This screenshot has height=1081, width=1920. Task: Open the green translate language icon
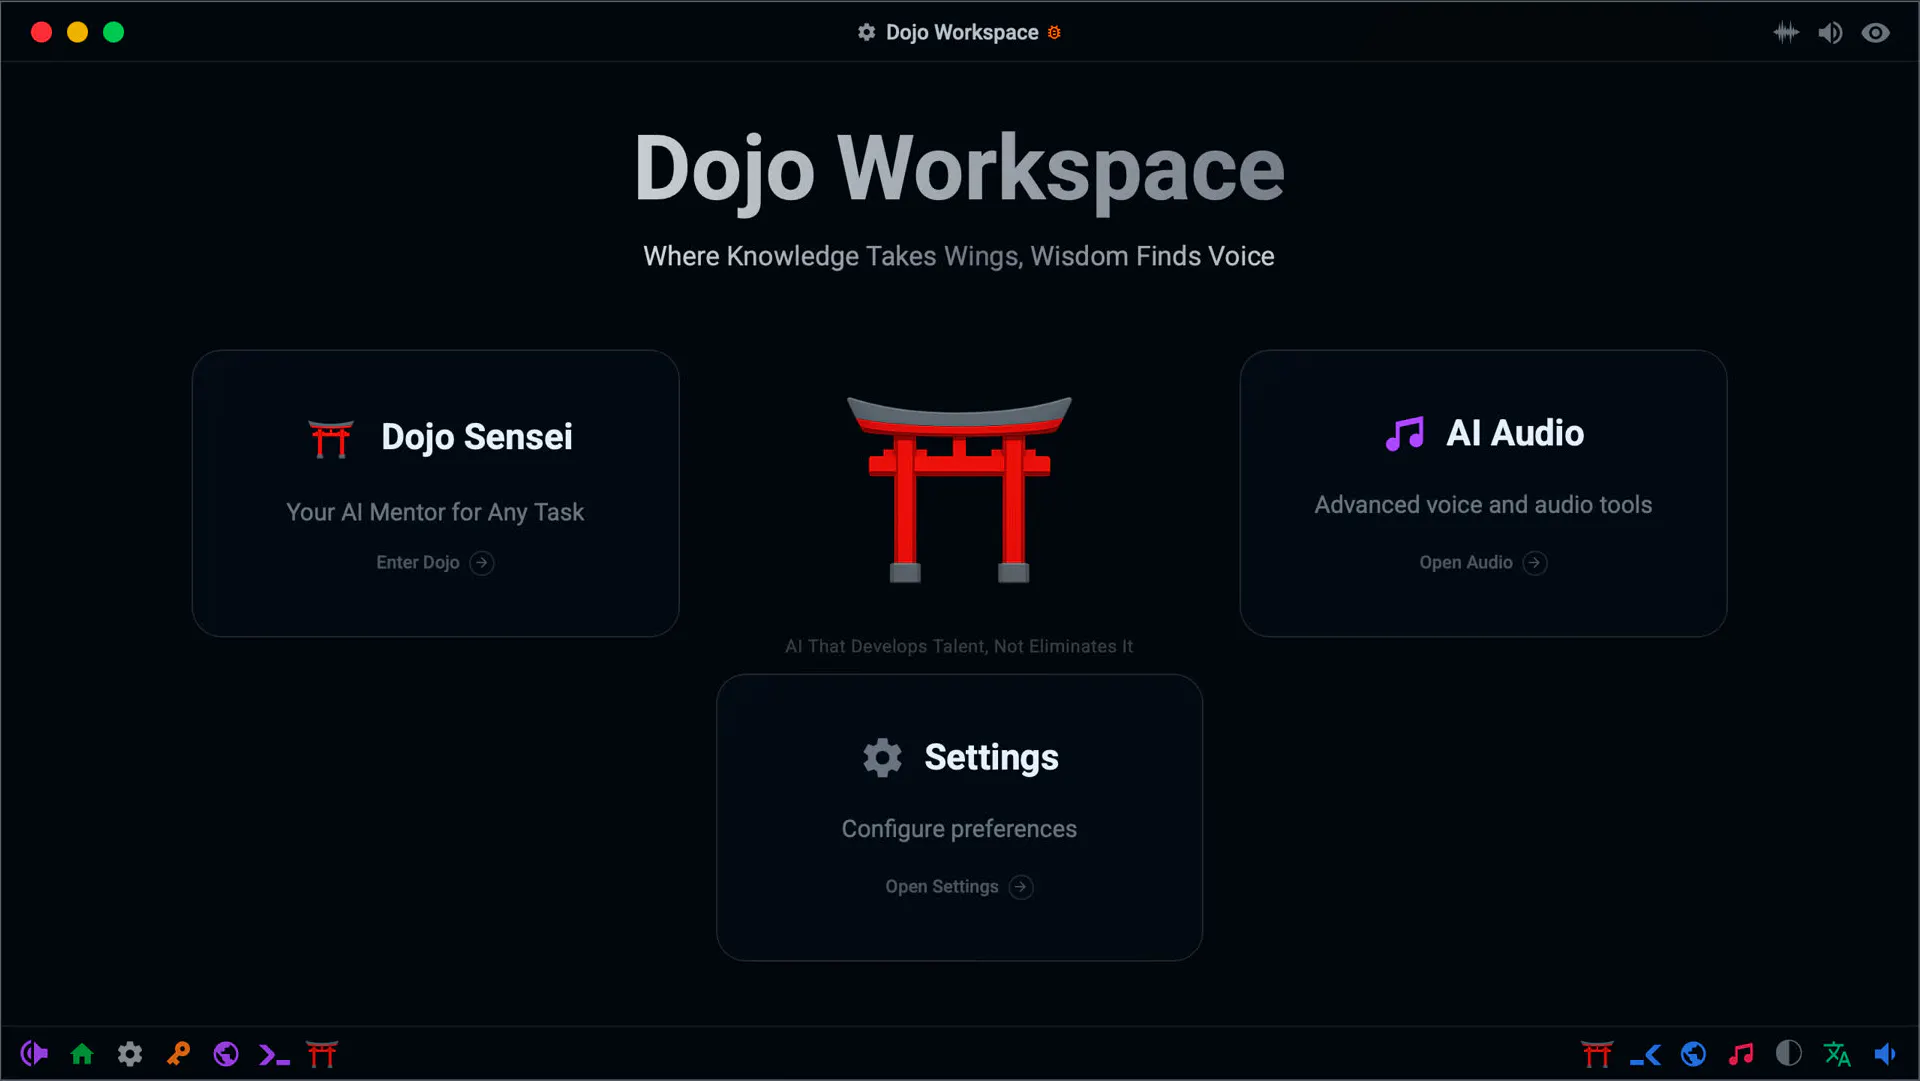point(1837,1053)
